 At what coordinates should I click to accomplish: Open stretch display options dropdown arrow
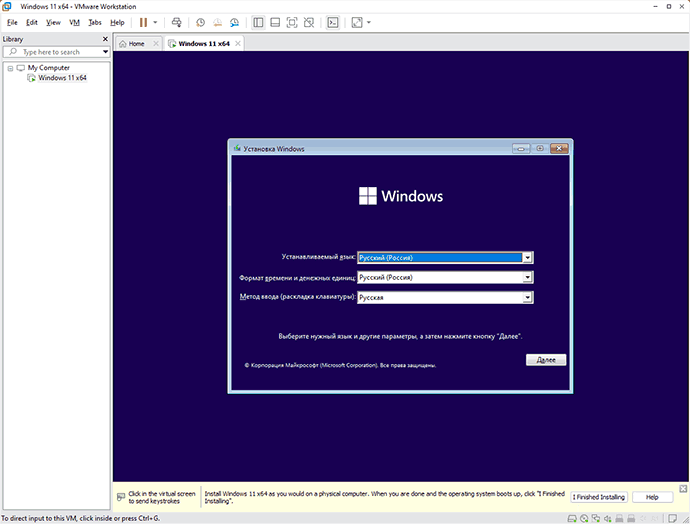[x=369, y=22]
